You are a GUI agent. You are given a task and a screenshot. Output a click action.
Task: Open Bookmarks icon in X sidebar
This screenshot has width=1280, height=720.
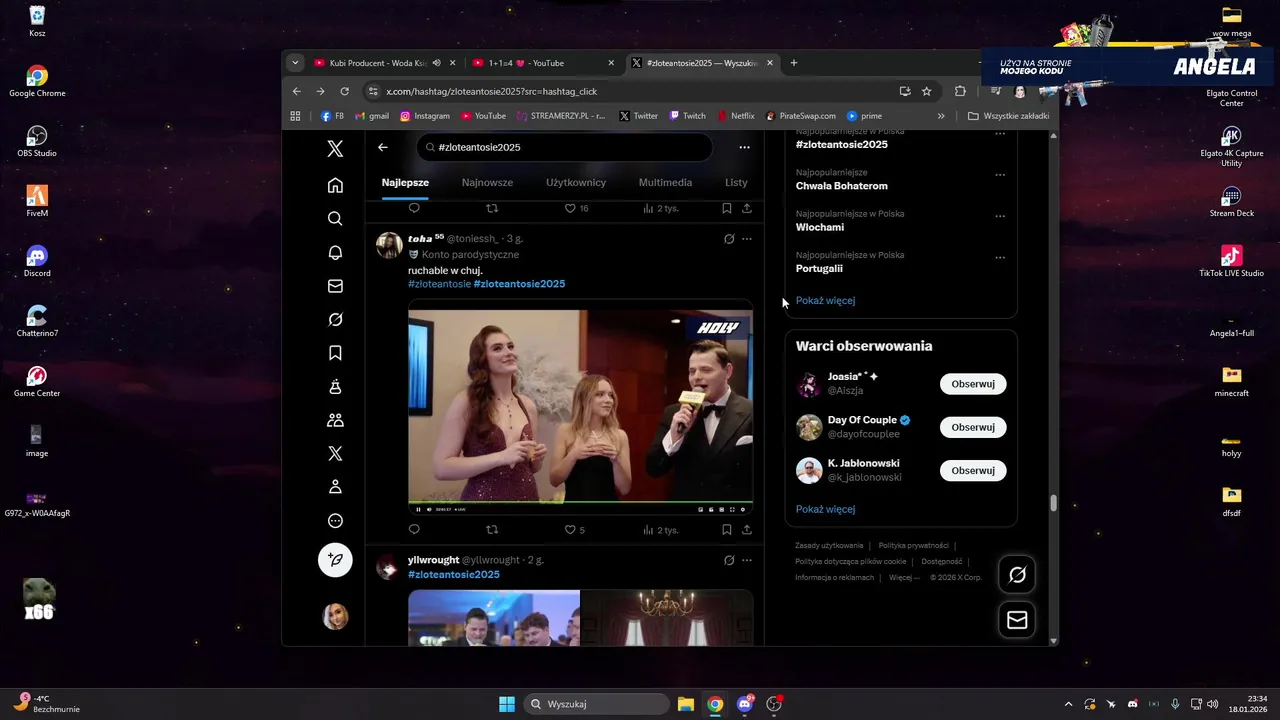pyautogui.click(x=335, y=353)
